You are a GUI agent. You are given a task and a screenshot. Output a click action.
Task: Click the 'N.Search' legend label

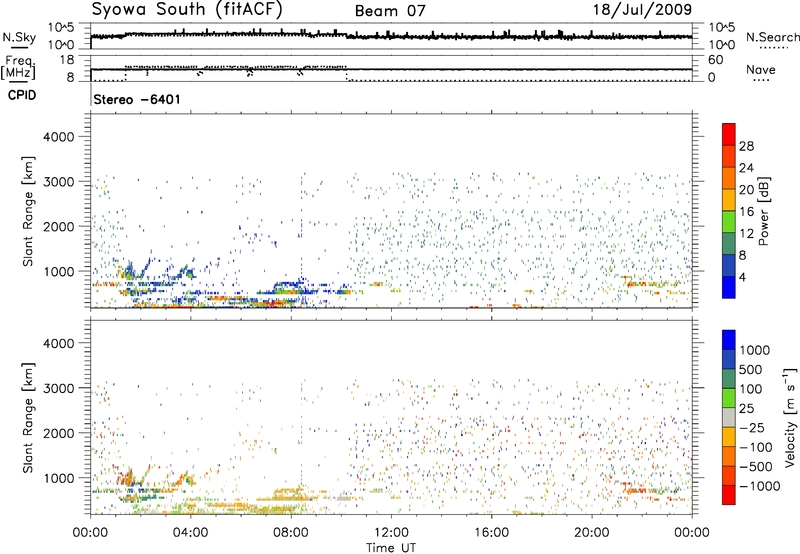(x=772, y=37)
